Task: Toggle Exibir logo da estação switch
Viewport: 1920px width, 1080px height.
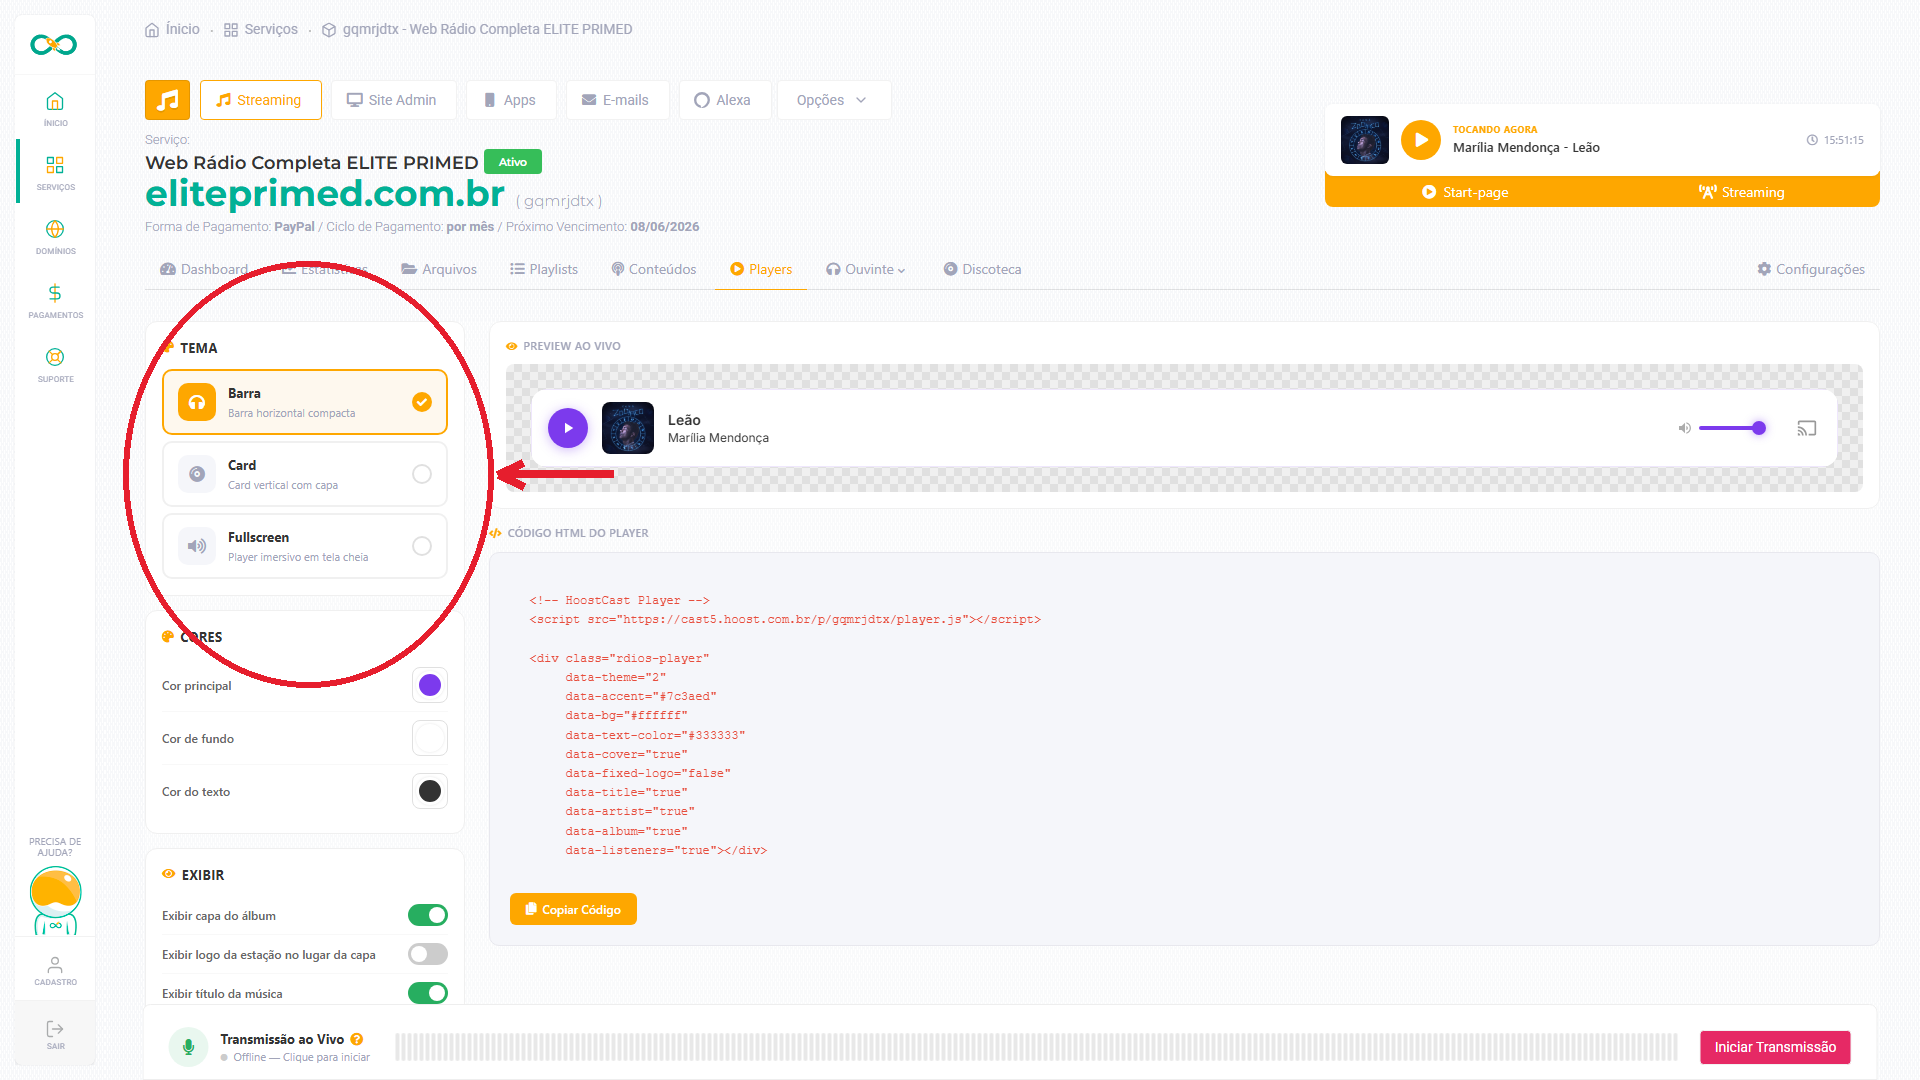Action: point(428,954)
